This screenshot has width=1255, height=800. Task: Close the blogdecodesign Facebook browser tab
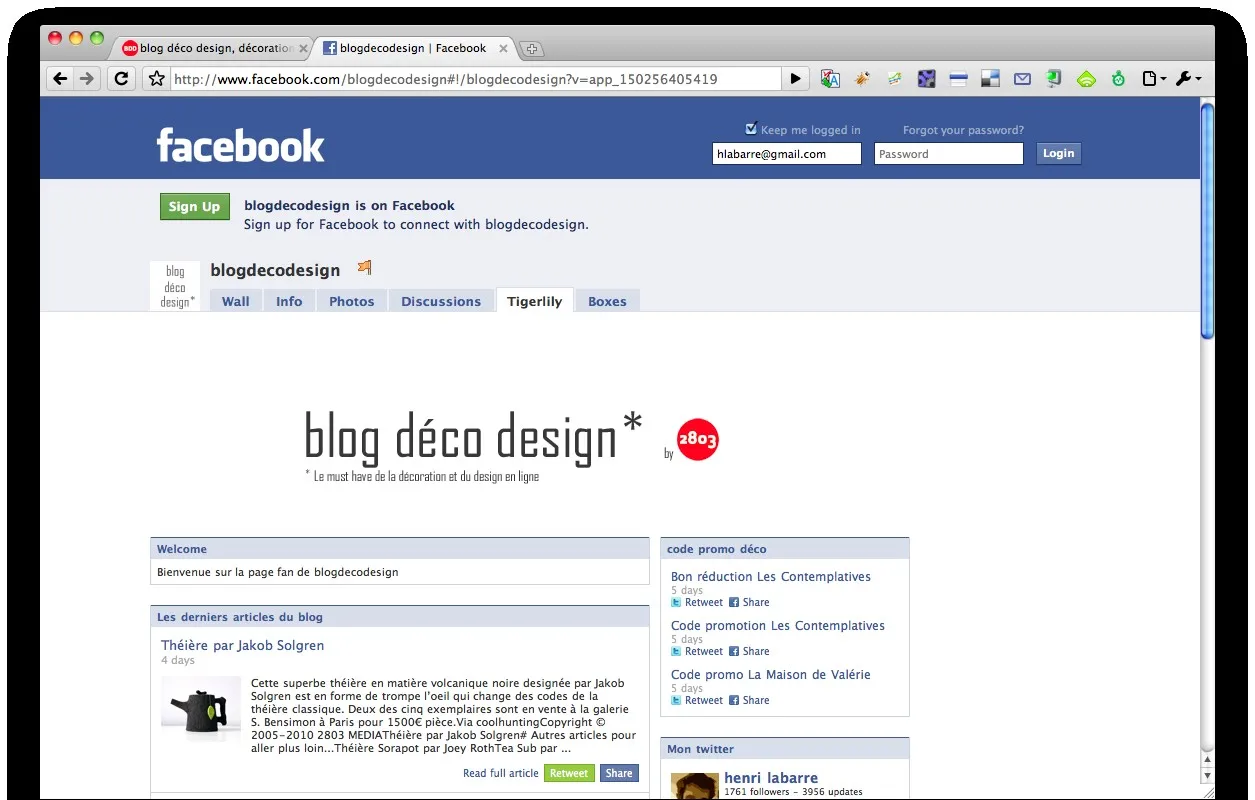(x=503, y=48)
